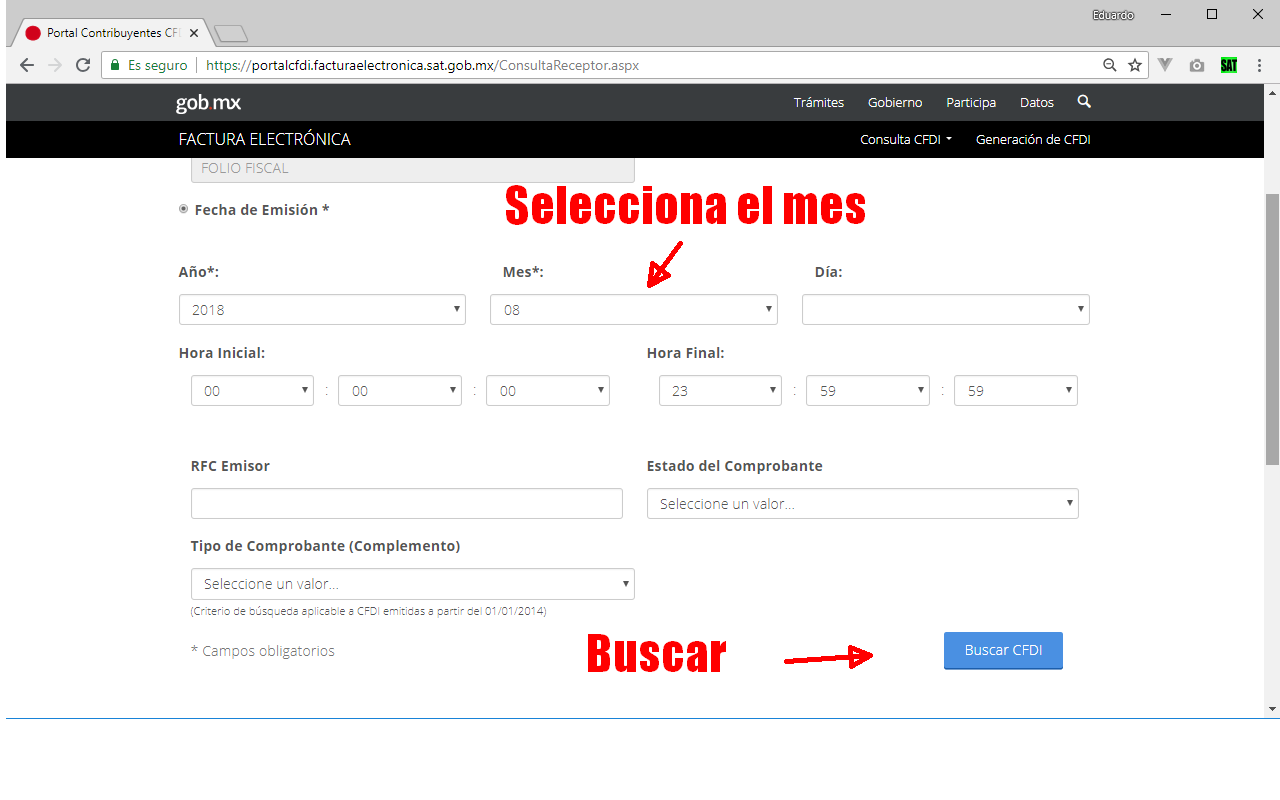The image size is (1280, 800).
Task: Reload the page with the refresh icon
Action: pyautogui.click(x=83, y=65)
